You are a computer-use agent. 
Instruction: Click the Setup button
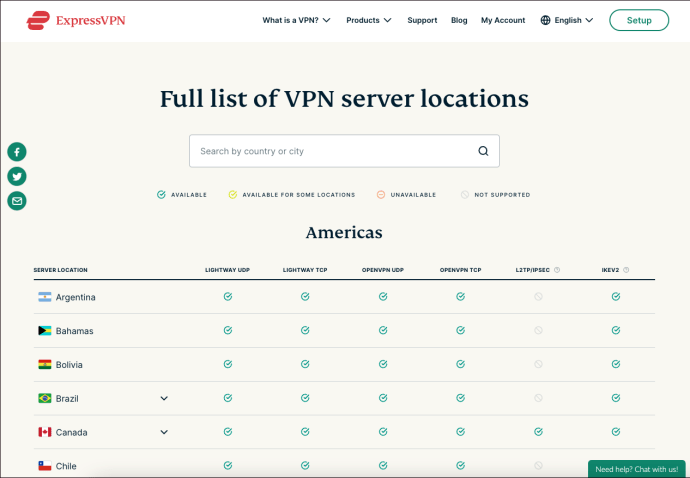click(639, 20)
